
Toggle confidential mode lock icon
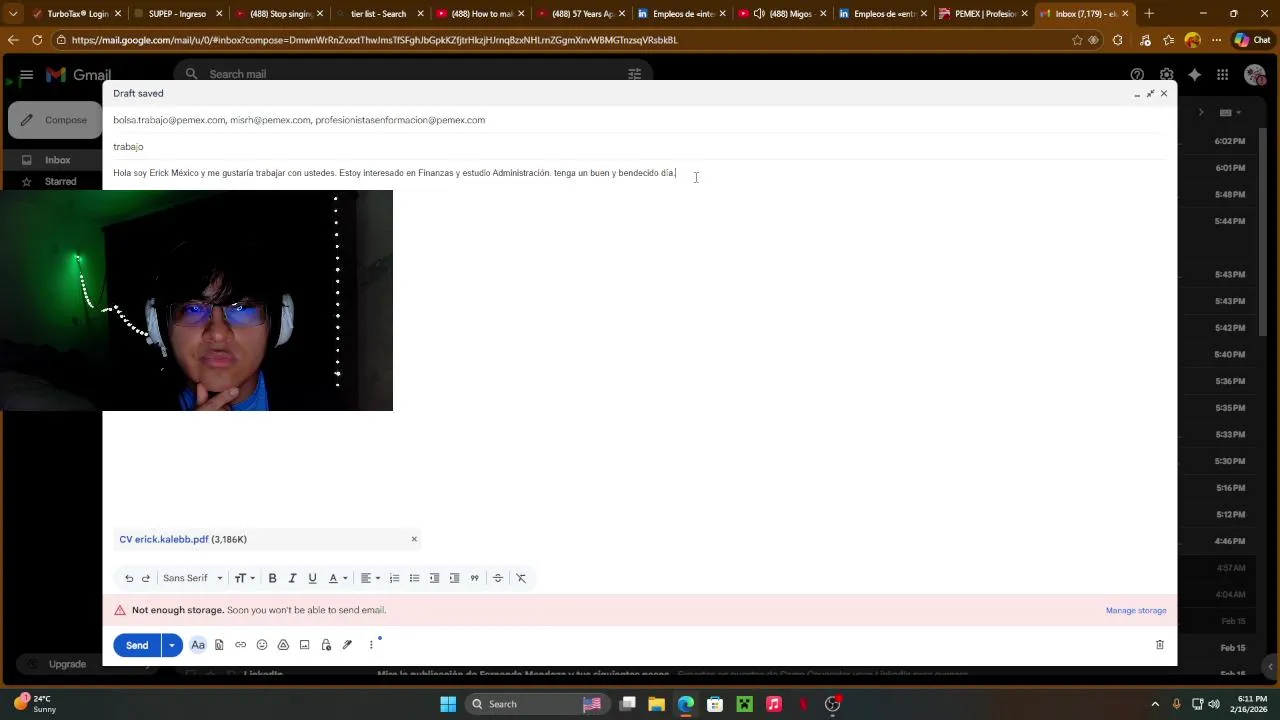pyautogui.click(x=326, y=645)
